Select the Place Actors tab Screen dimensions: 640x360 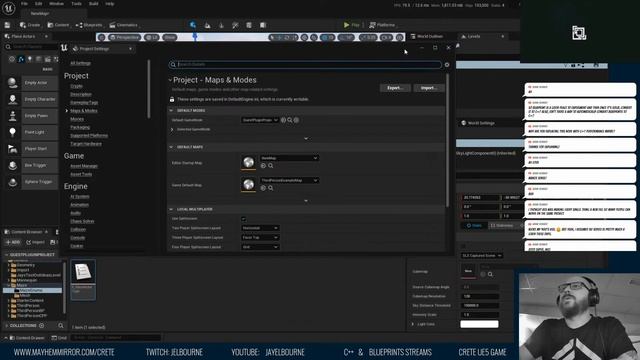[x=23, y=36]
